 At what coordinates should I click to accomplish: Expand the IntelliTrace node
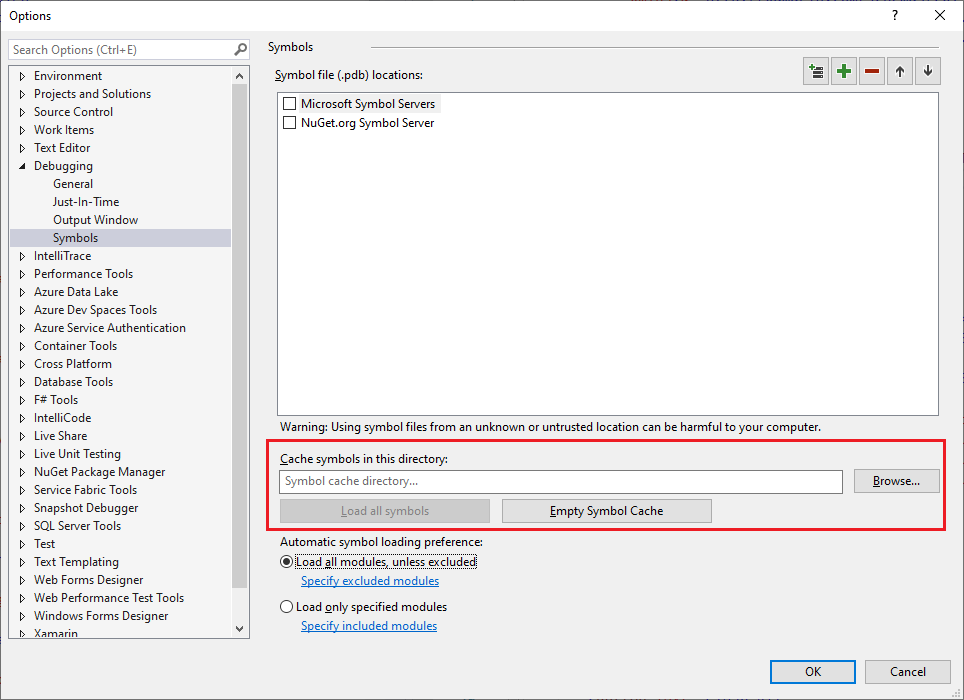coord(23,256)
